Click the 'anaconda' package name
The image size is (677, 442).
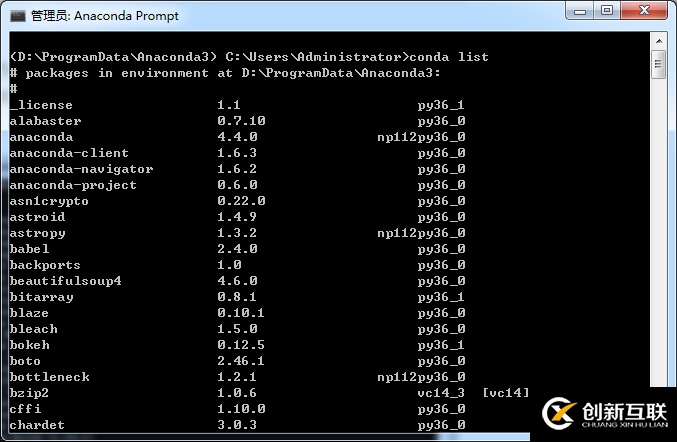[41, 137]
